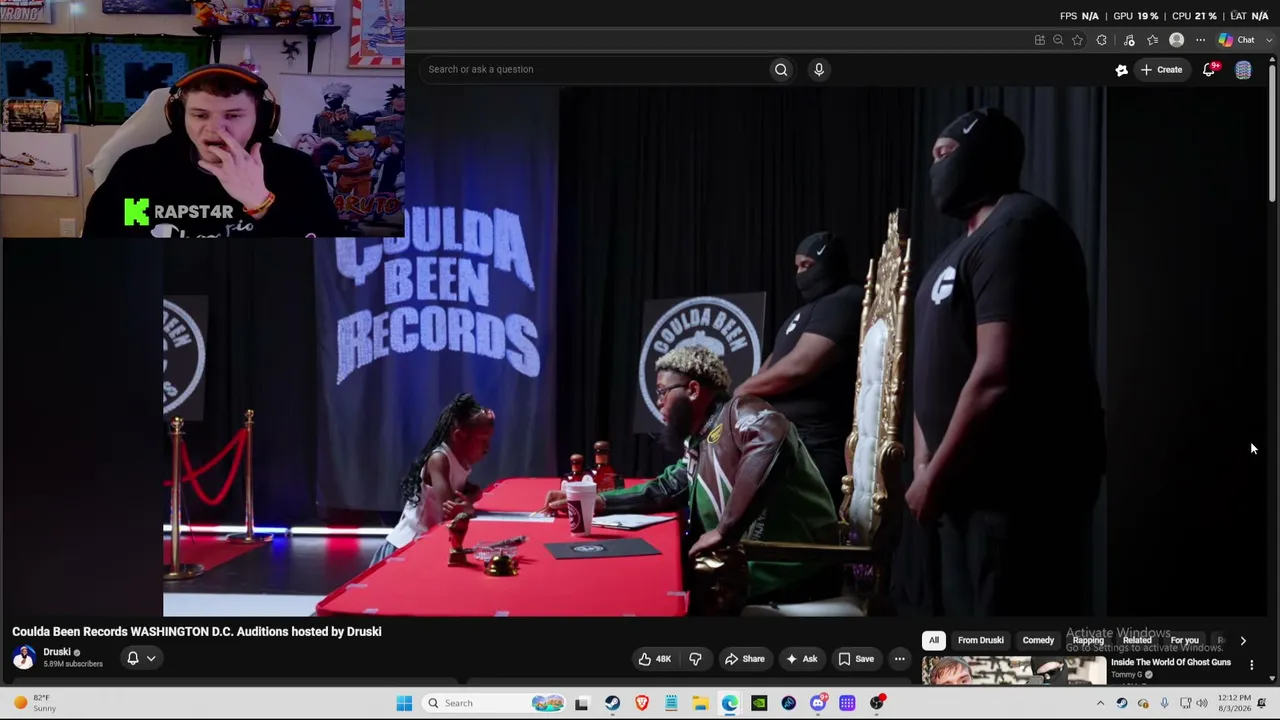This screenshot has width=1280, height=720.
Task: Select the 'From Druski' filter chip
Action: (x=980, y=640)
